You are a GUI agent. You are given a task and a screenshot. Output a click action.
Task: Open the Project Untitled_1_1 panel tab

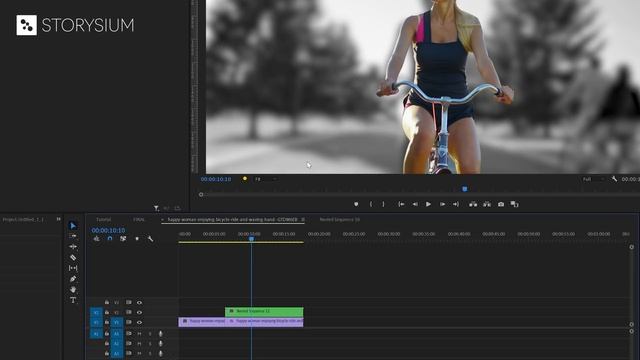[x=23, y=220]
